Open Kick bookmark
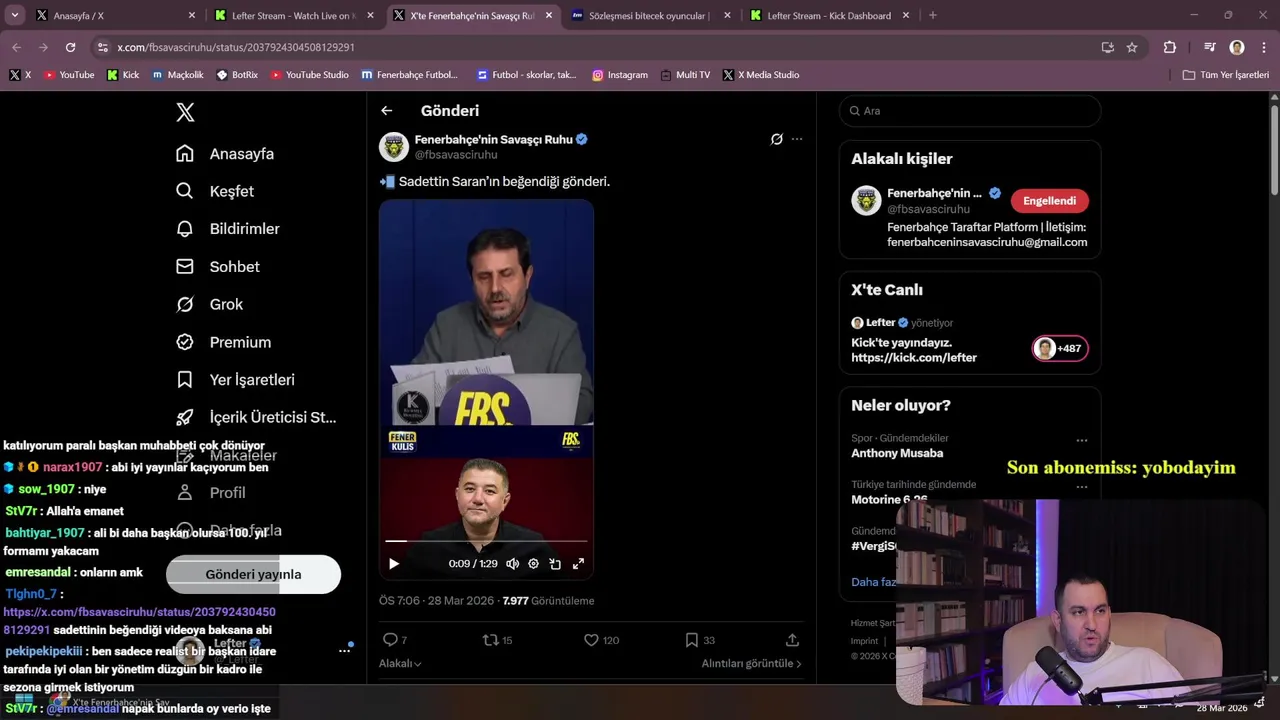1280x720 pixels. point(123,75)
